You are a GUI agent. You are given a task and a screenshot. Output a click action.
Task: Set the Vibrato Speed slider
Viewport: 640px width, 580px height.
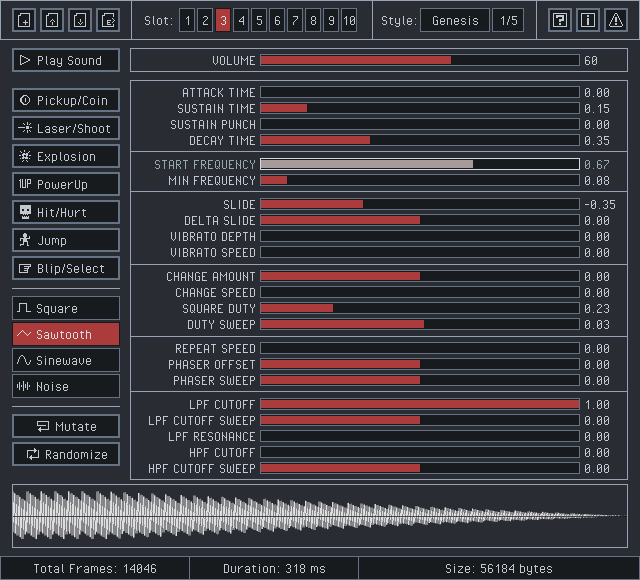click(420, 252)
